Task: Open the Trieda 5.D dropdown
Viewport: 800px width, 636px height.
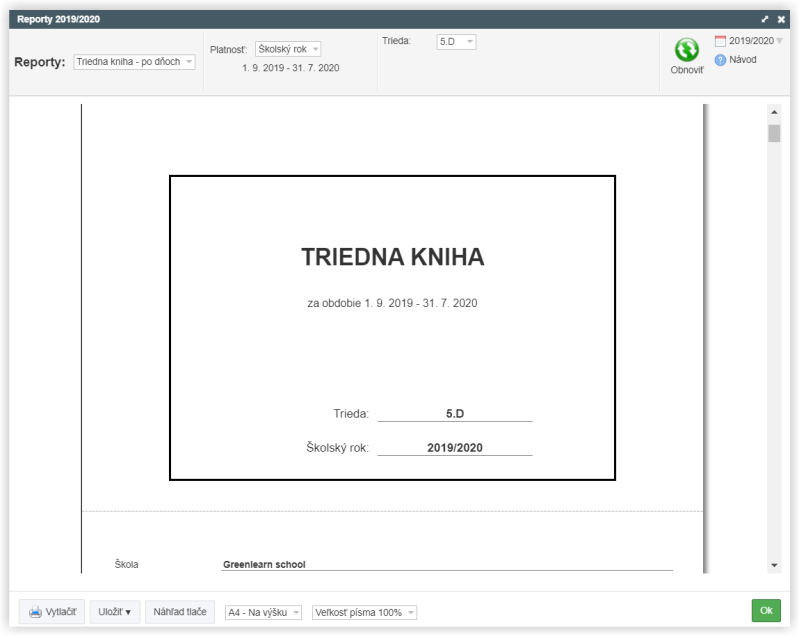Action: tap(456, 41)
